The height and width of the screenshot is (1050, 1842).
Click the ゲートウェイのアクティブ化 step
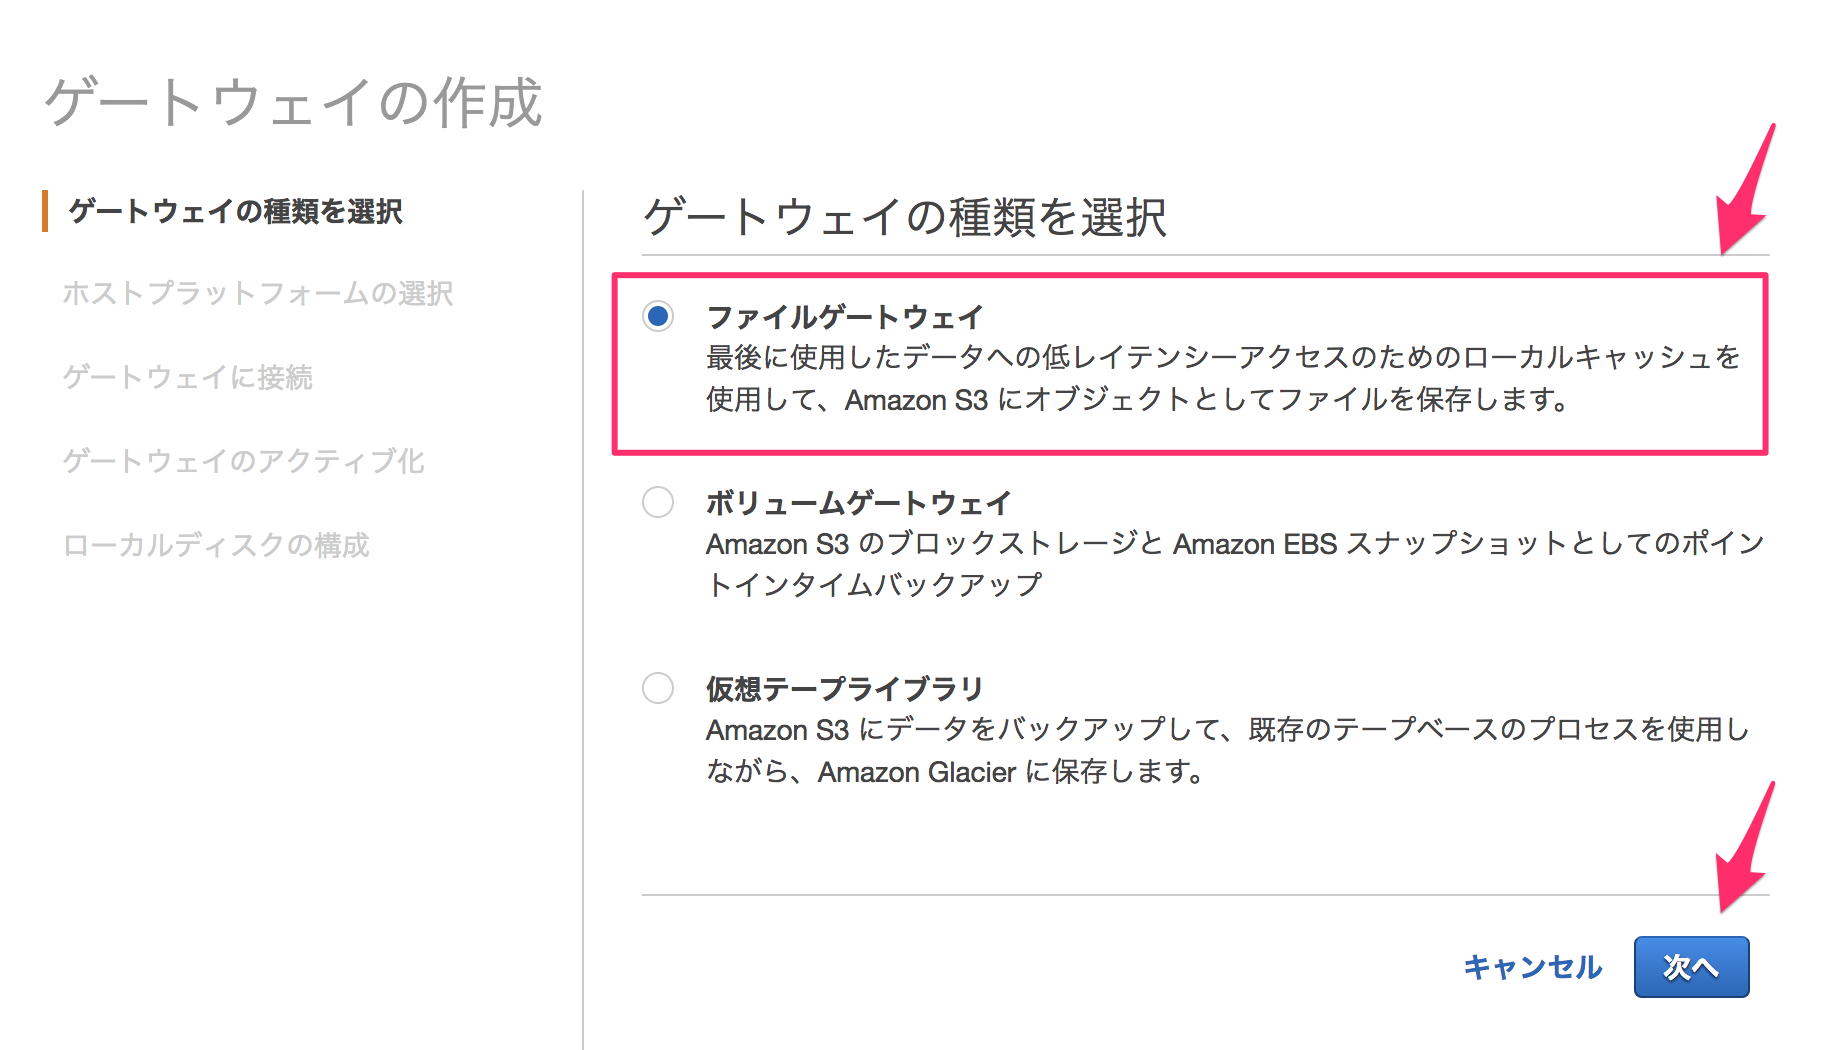243,461
